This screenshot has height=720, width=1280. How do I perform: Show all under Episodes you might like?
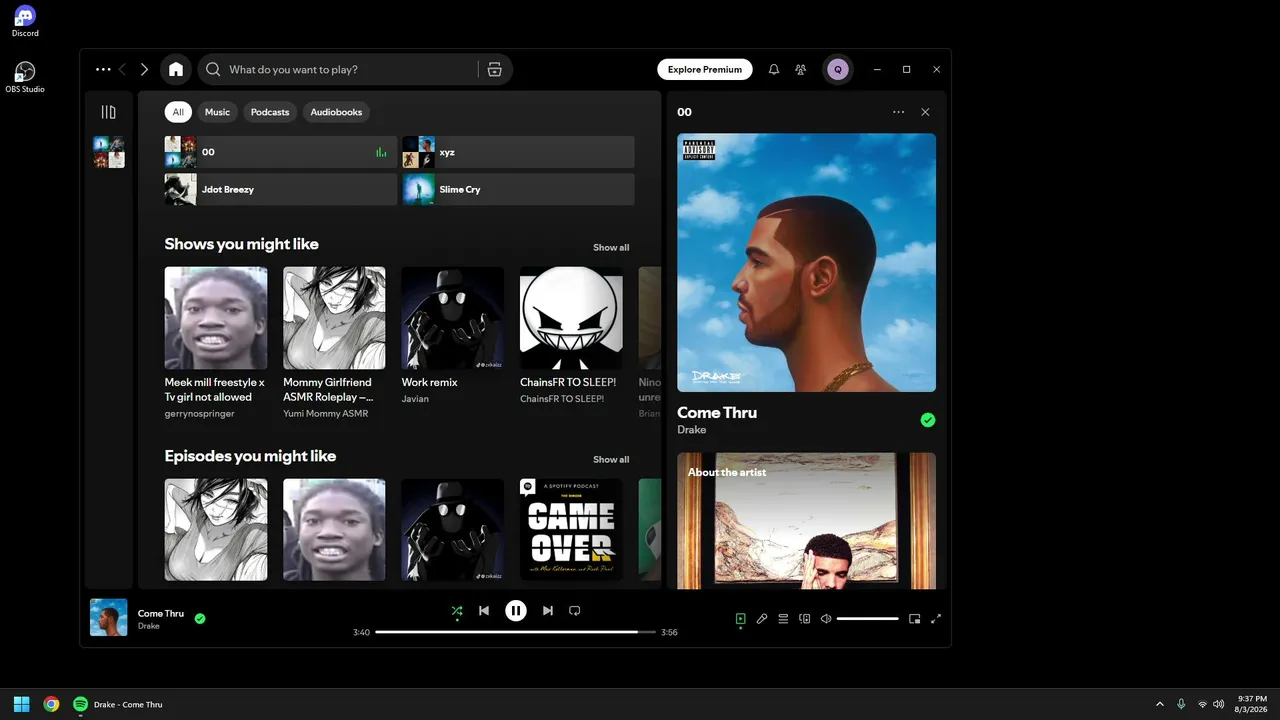(611, 460)
